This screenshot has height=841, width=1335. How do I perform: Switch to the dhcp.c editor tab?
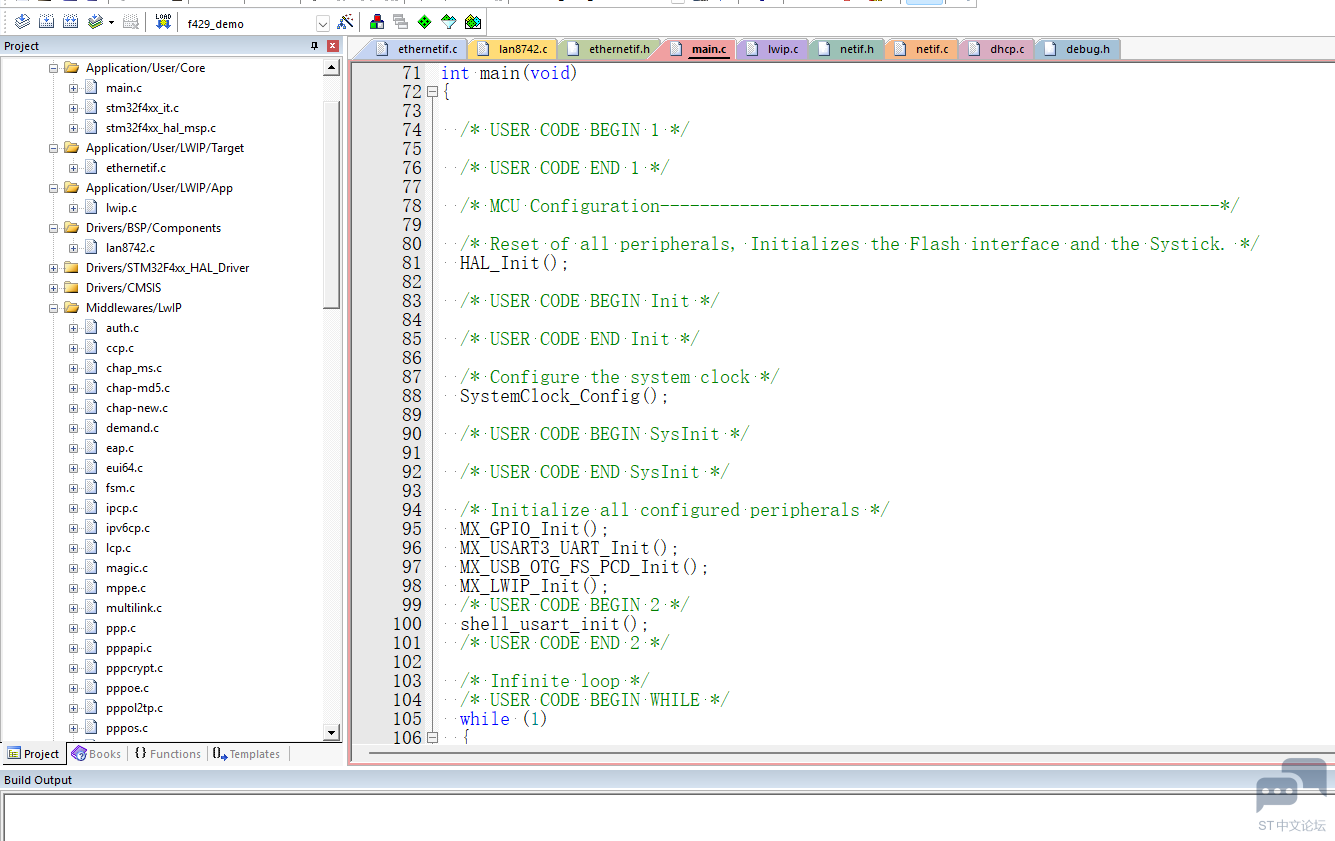pyautogui.click(x=997, y=49)
